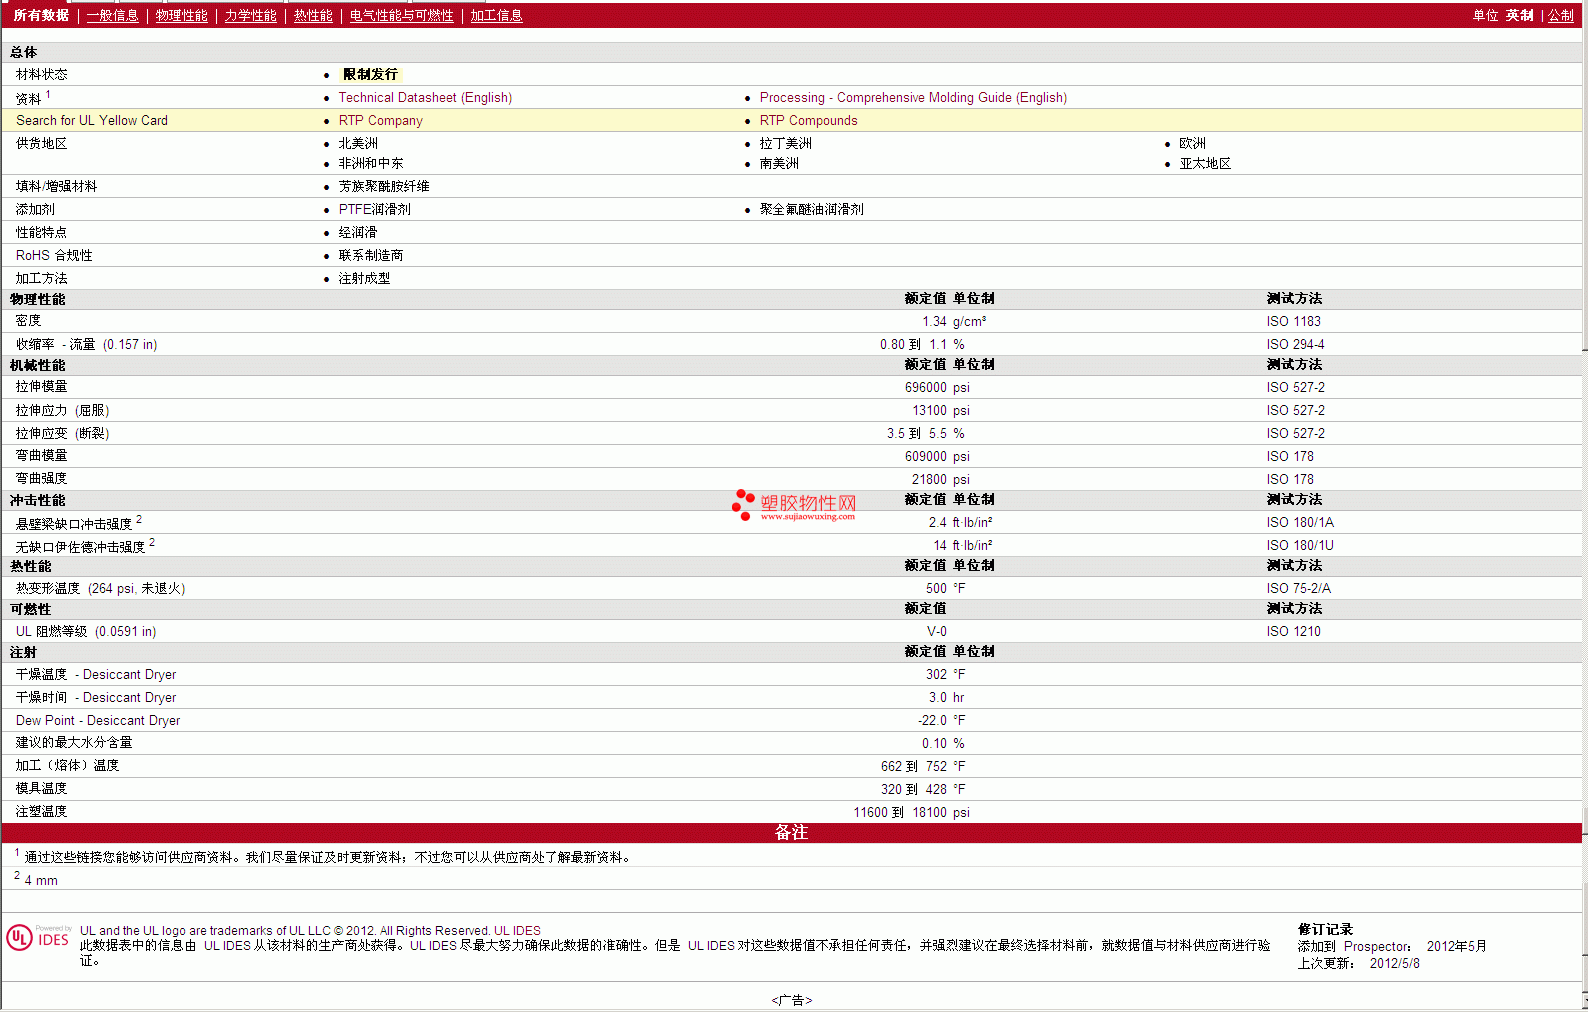
Task: Click injection pressure value 11600 到 18100 psi
Action: 911,812
